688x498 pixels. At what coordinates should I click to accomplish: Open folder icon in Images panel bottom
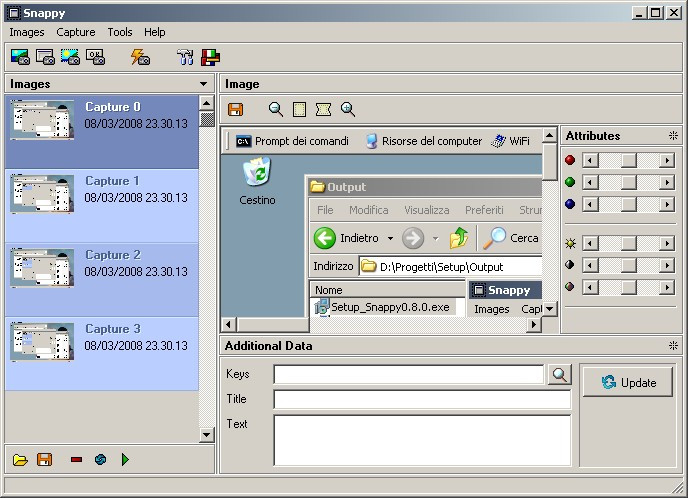coord(20,459)
